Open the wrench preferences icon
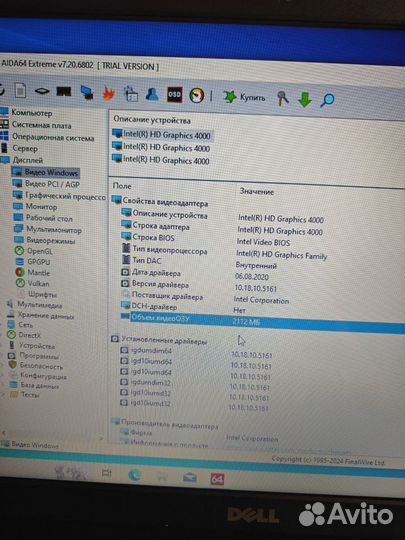 tap(283, 98)
